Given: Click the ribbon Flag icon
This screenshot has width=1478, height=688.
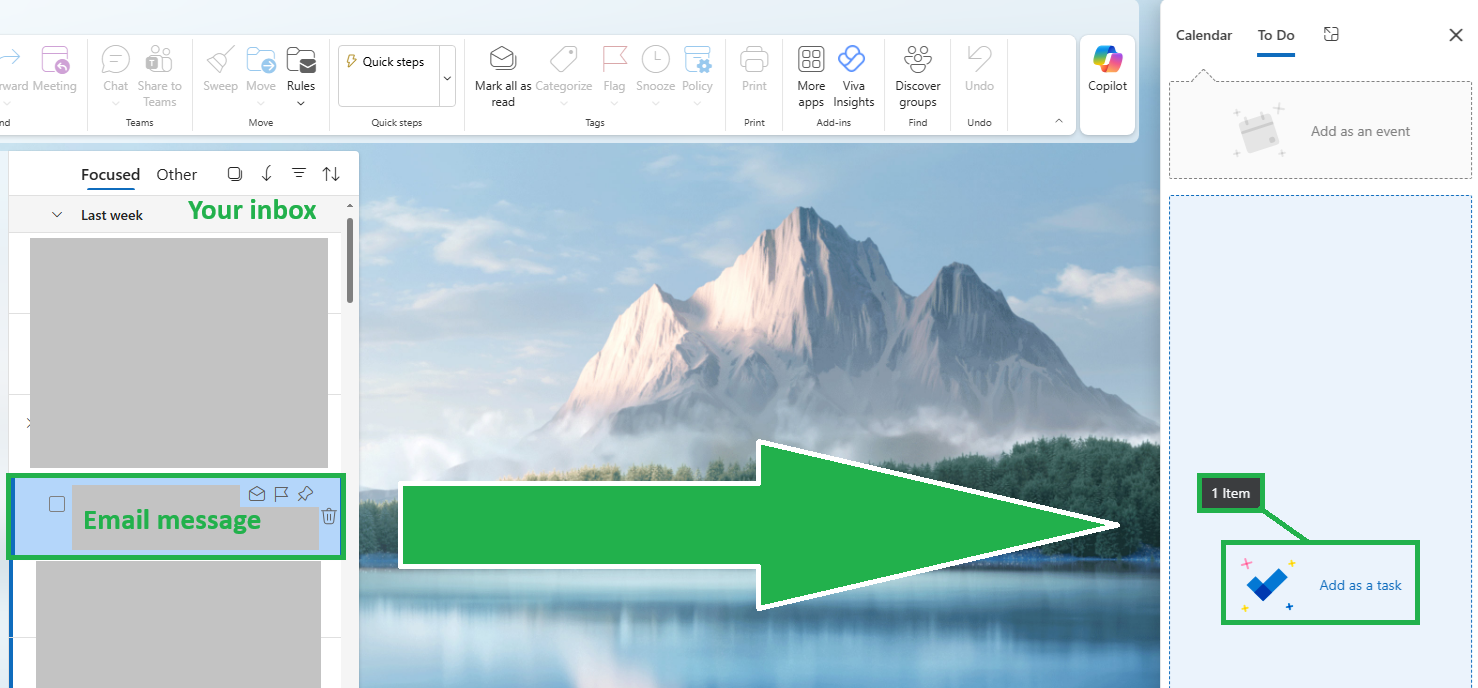Looking at the screenshot, I should (x=614, y=60).
